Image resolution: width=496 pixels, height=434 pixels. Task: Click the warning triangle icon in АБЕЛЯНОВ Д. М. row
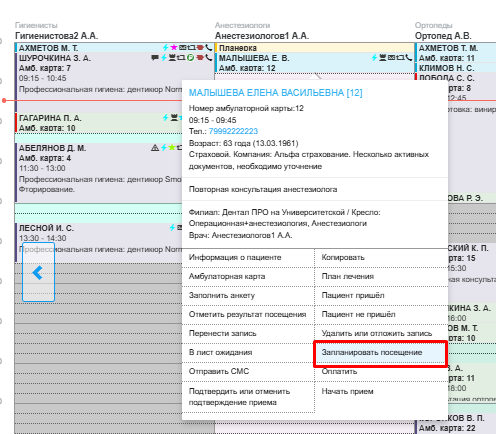point(155,147)
